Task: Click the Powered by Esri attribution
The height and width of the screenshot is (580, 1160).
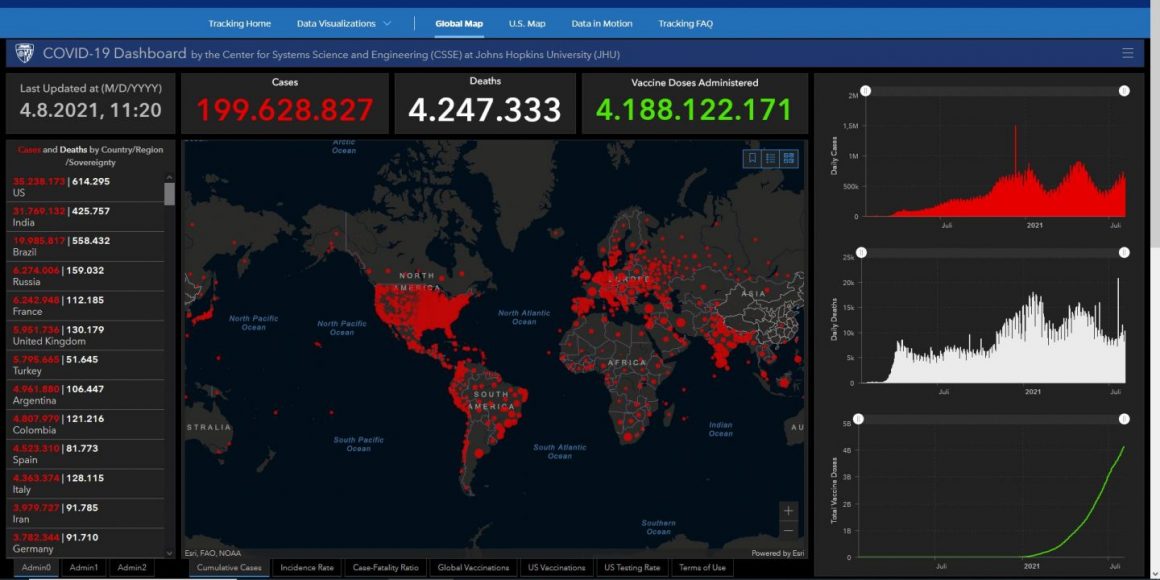Action: 777,553
